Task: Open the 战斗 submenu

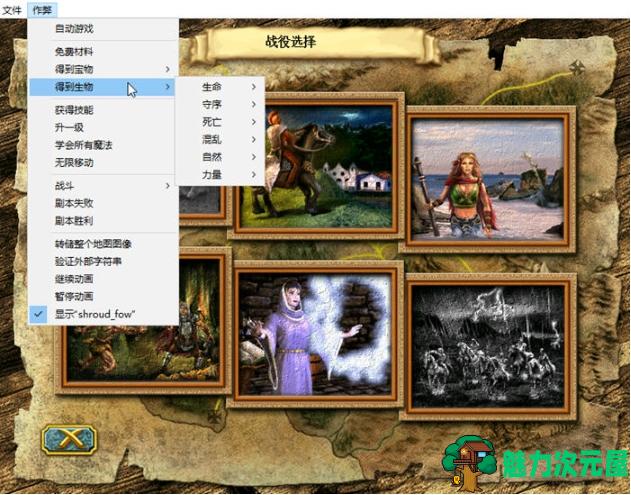Action: point(104,186)
